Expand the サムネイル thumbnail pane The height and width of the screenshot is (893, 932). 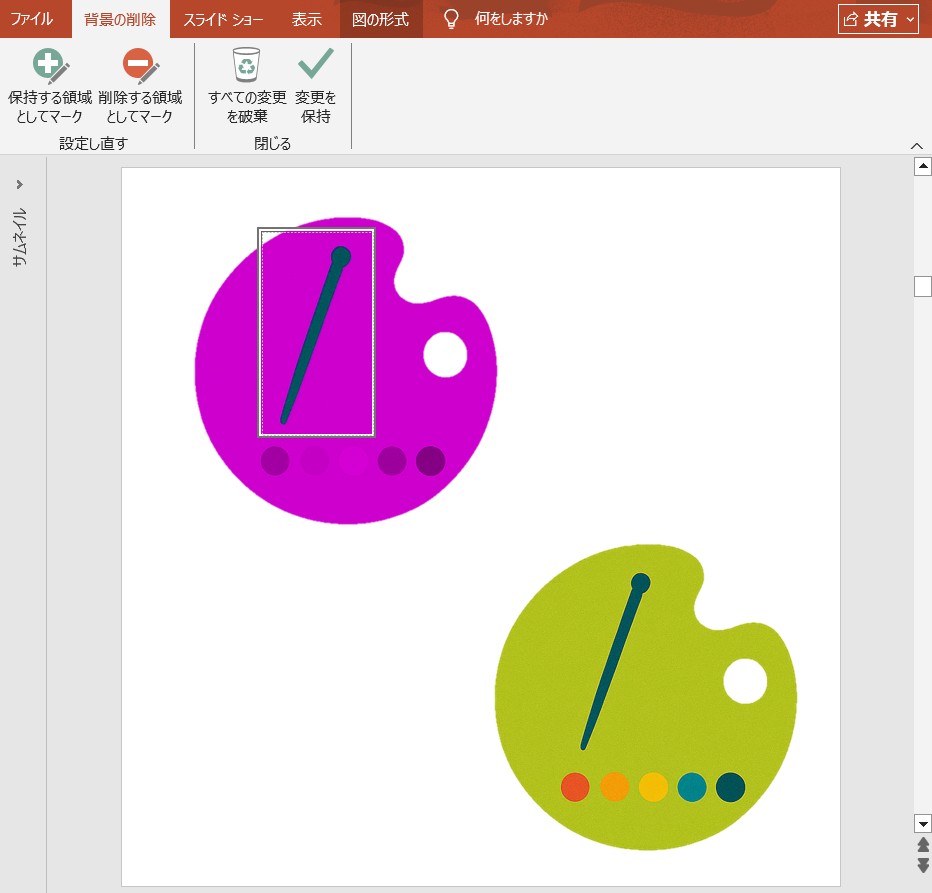20,184
